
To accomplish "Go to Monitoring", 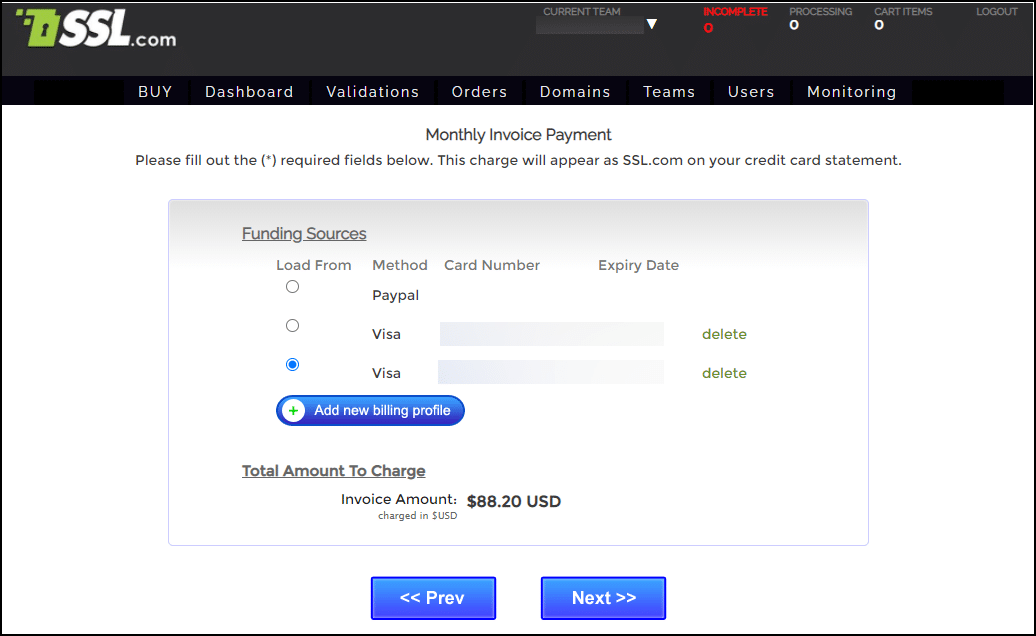I will (x=851, y=92).
